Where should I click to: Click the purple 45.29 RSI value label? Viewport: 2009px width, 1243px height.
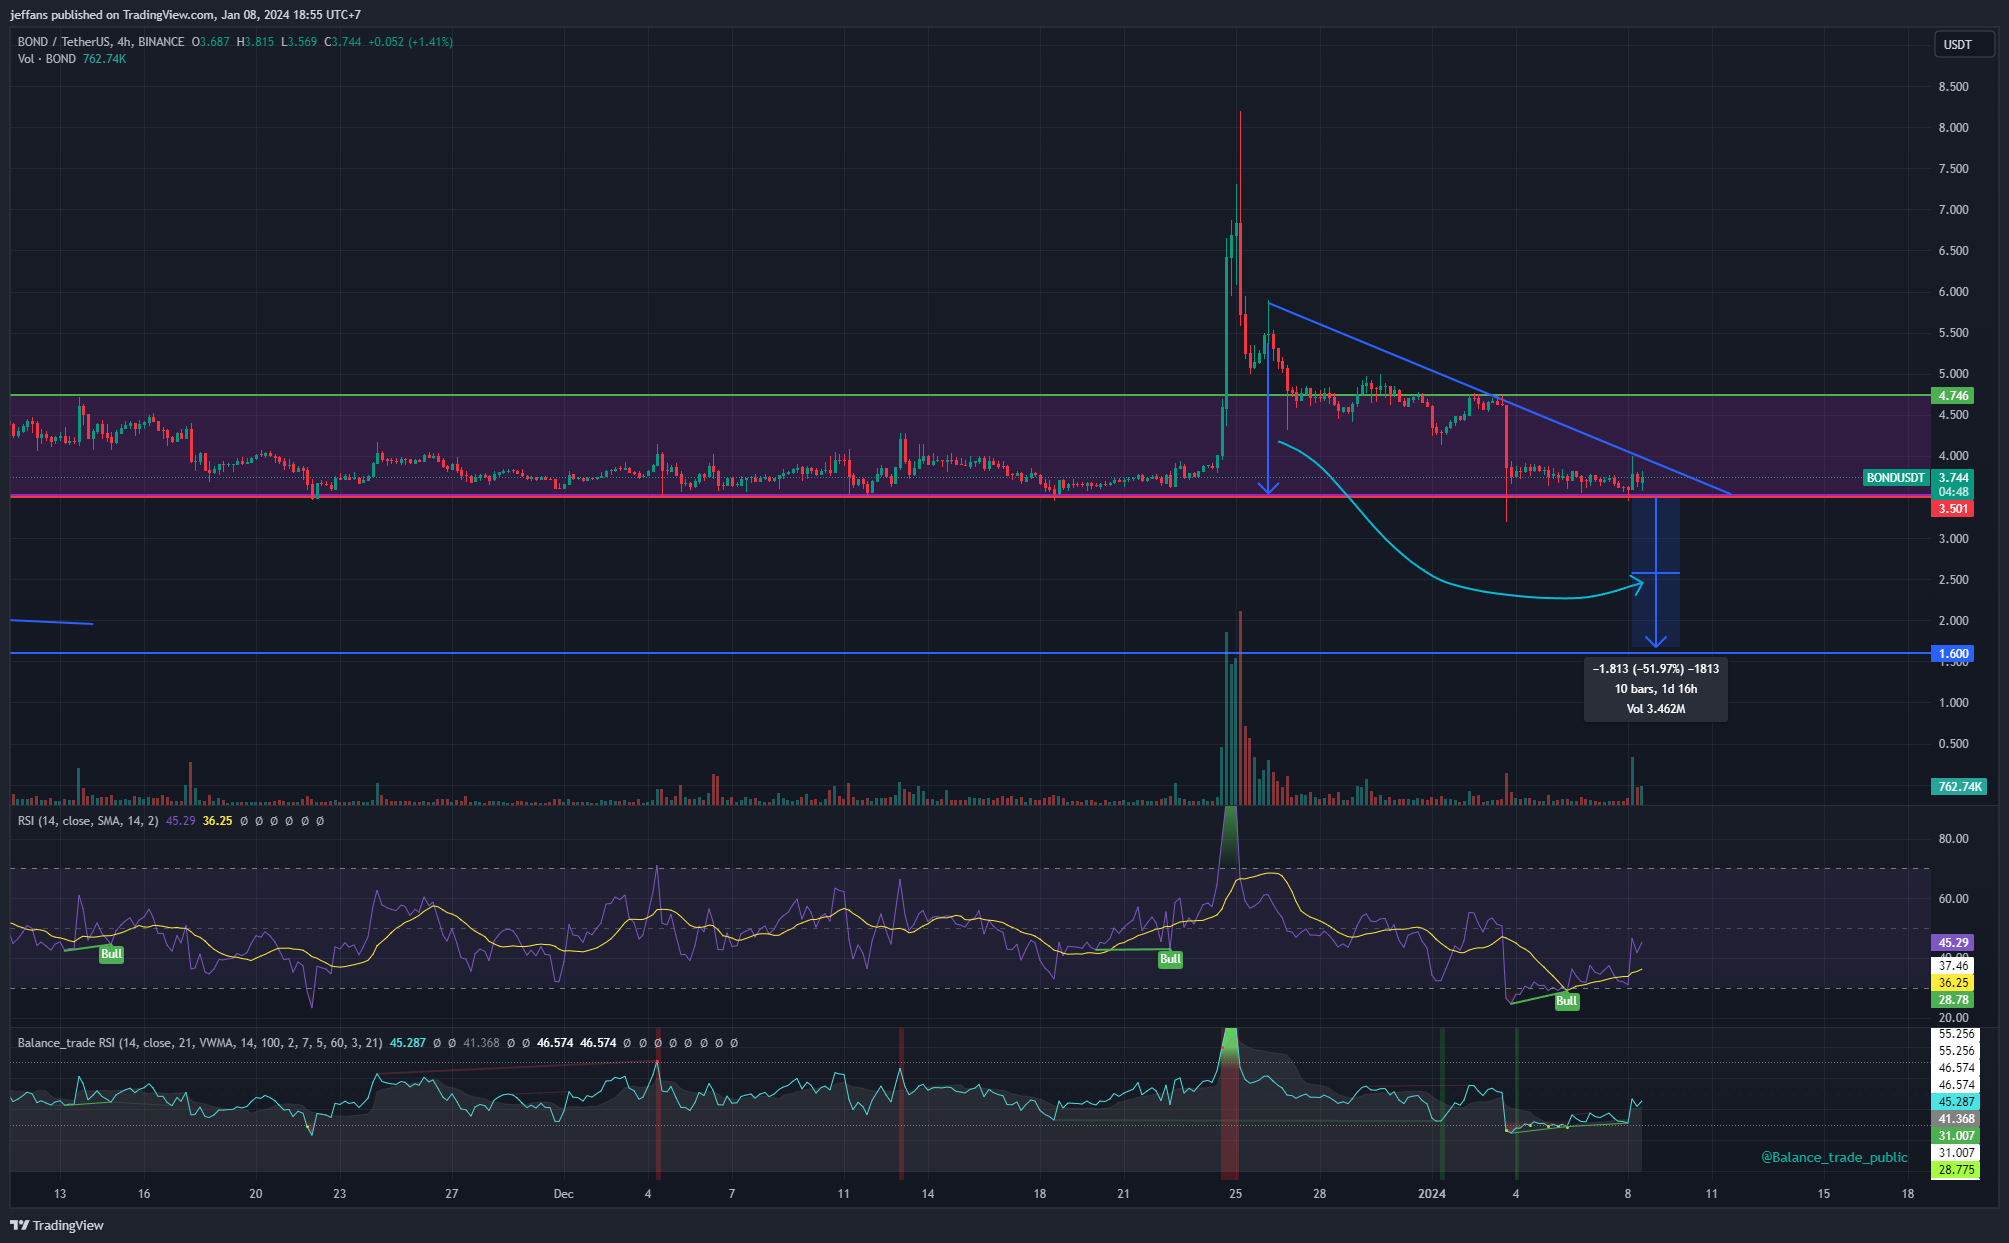coord(1953,942)
